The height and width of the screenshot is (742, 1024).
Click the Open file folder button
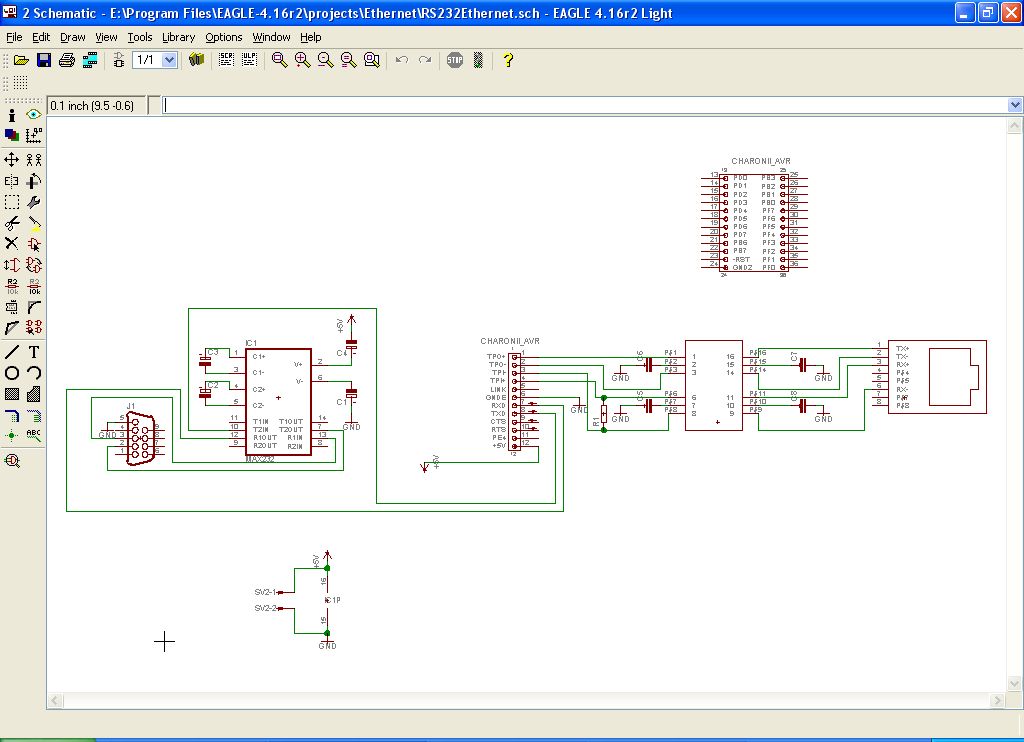point(22,60)
